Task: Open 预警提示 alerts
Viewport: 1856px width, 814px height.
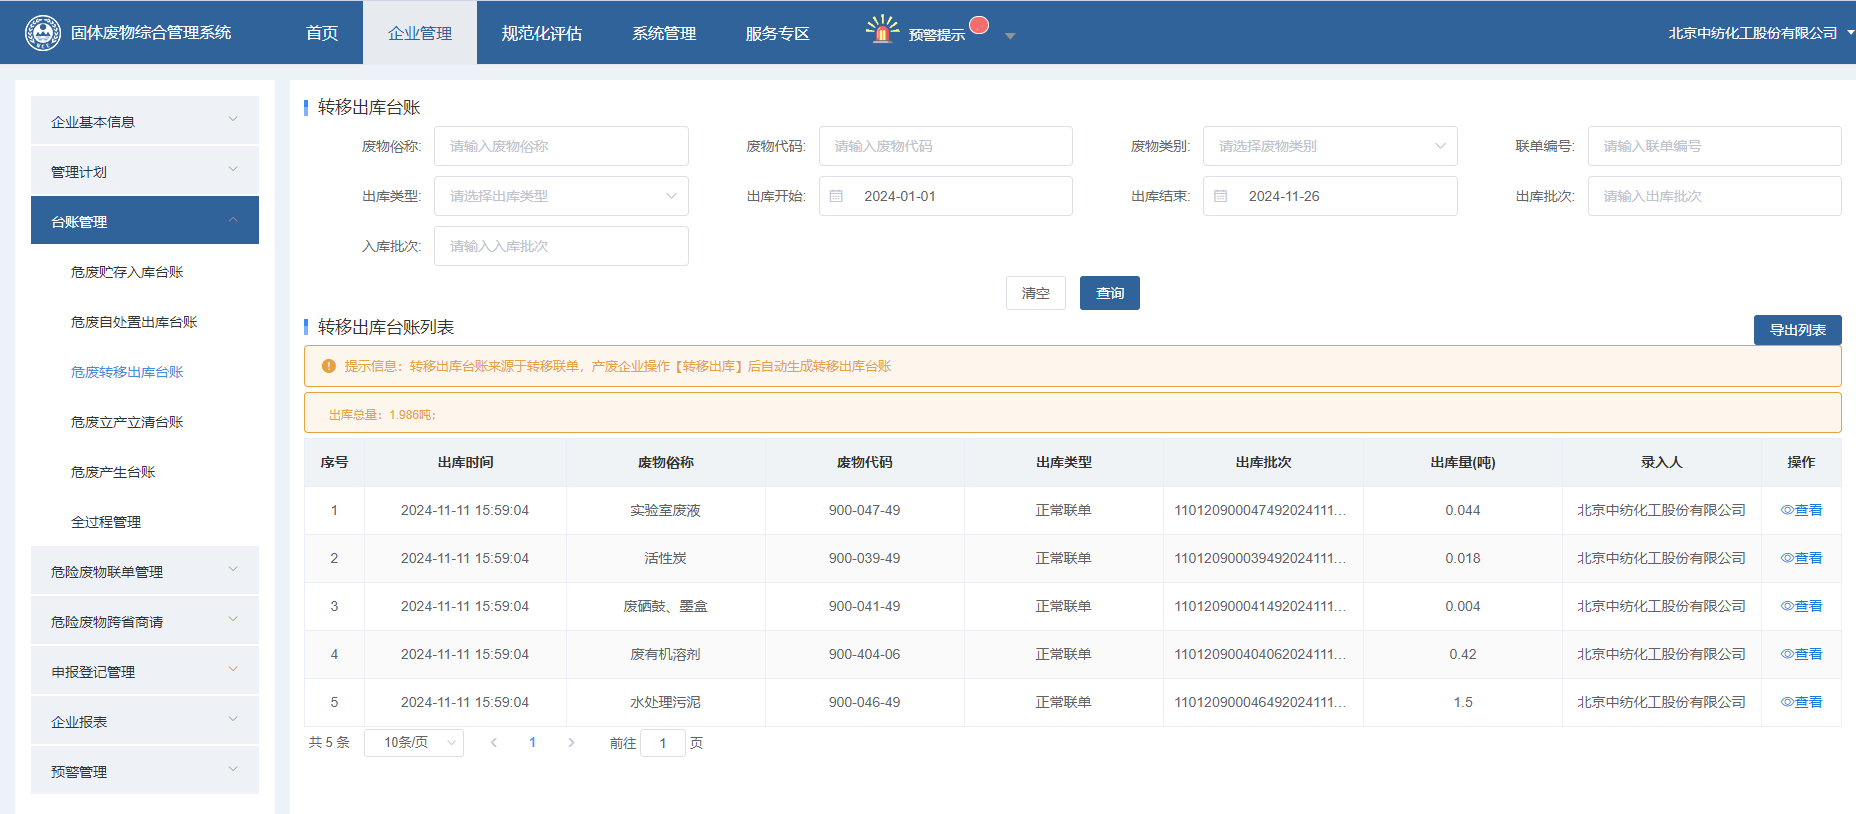Action: (x=936, y=35)
